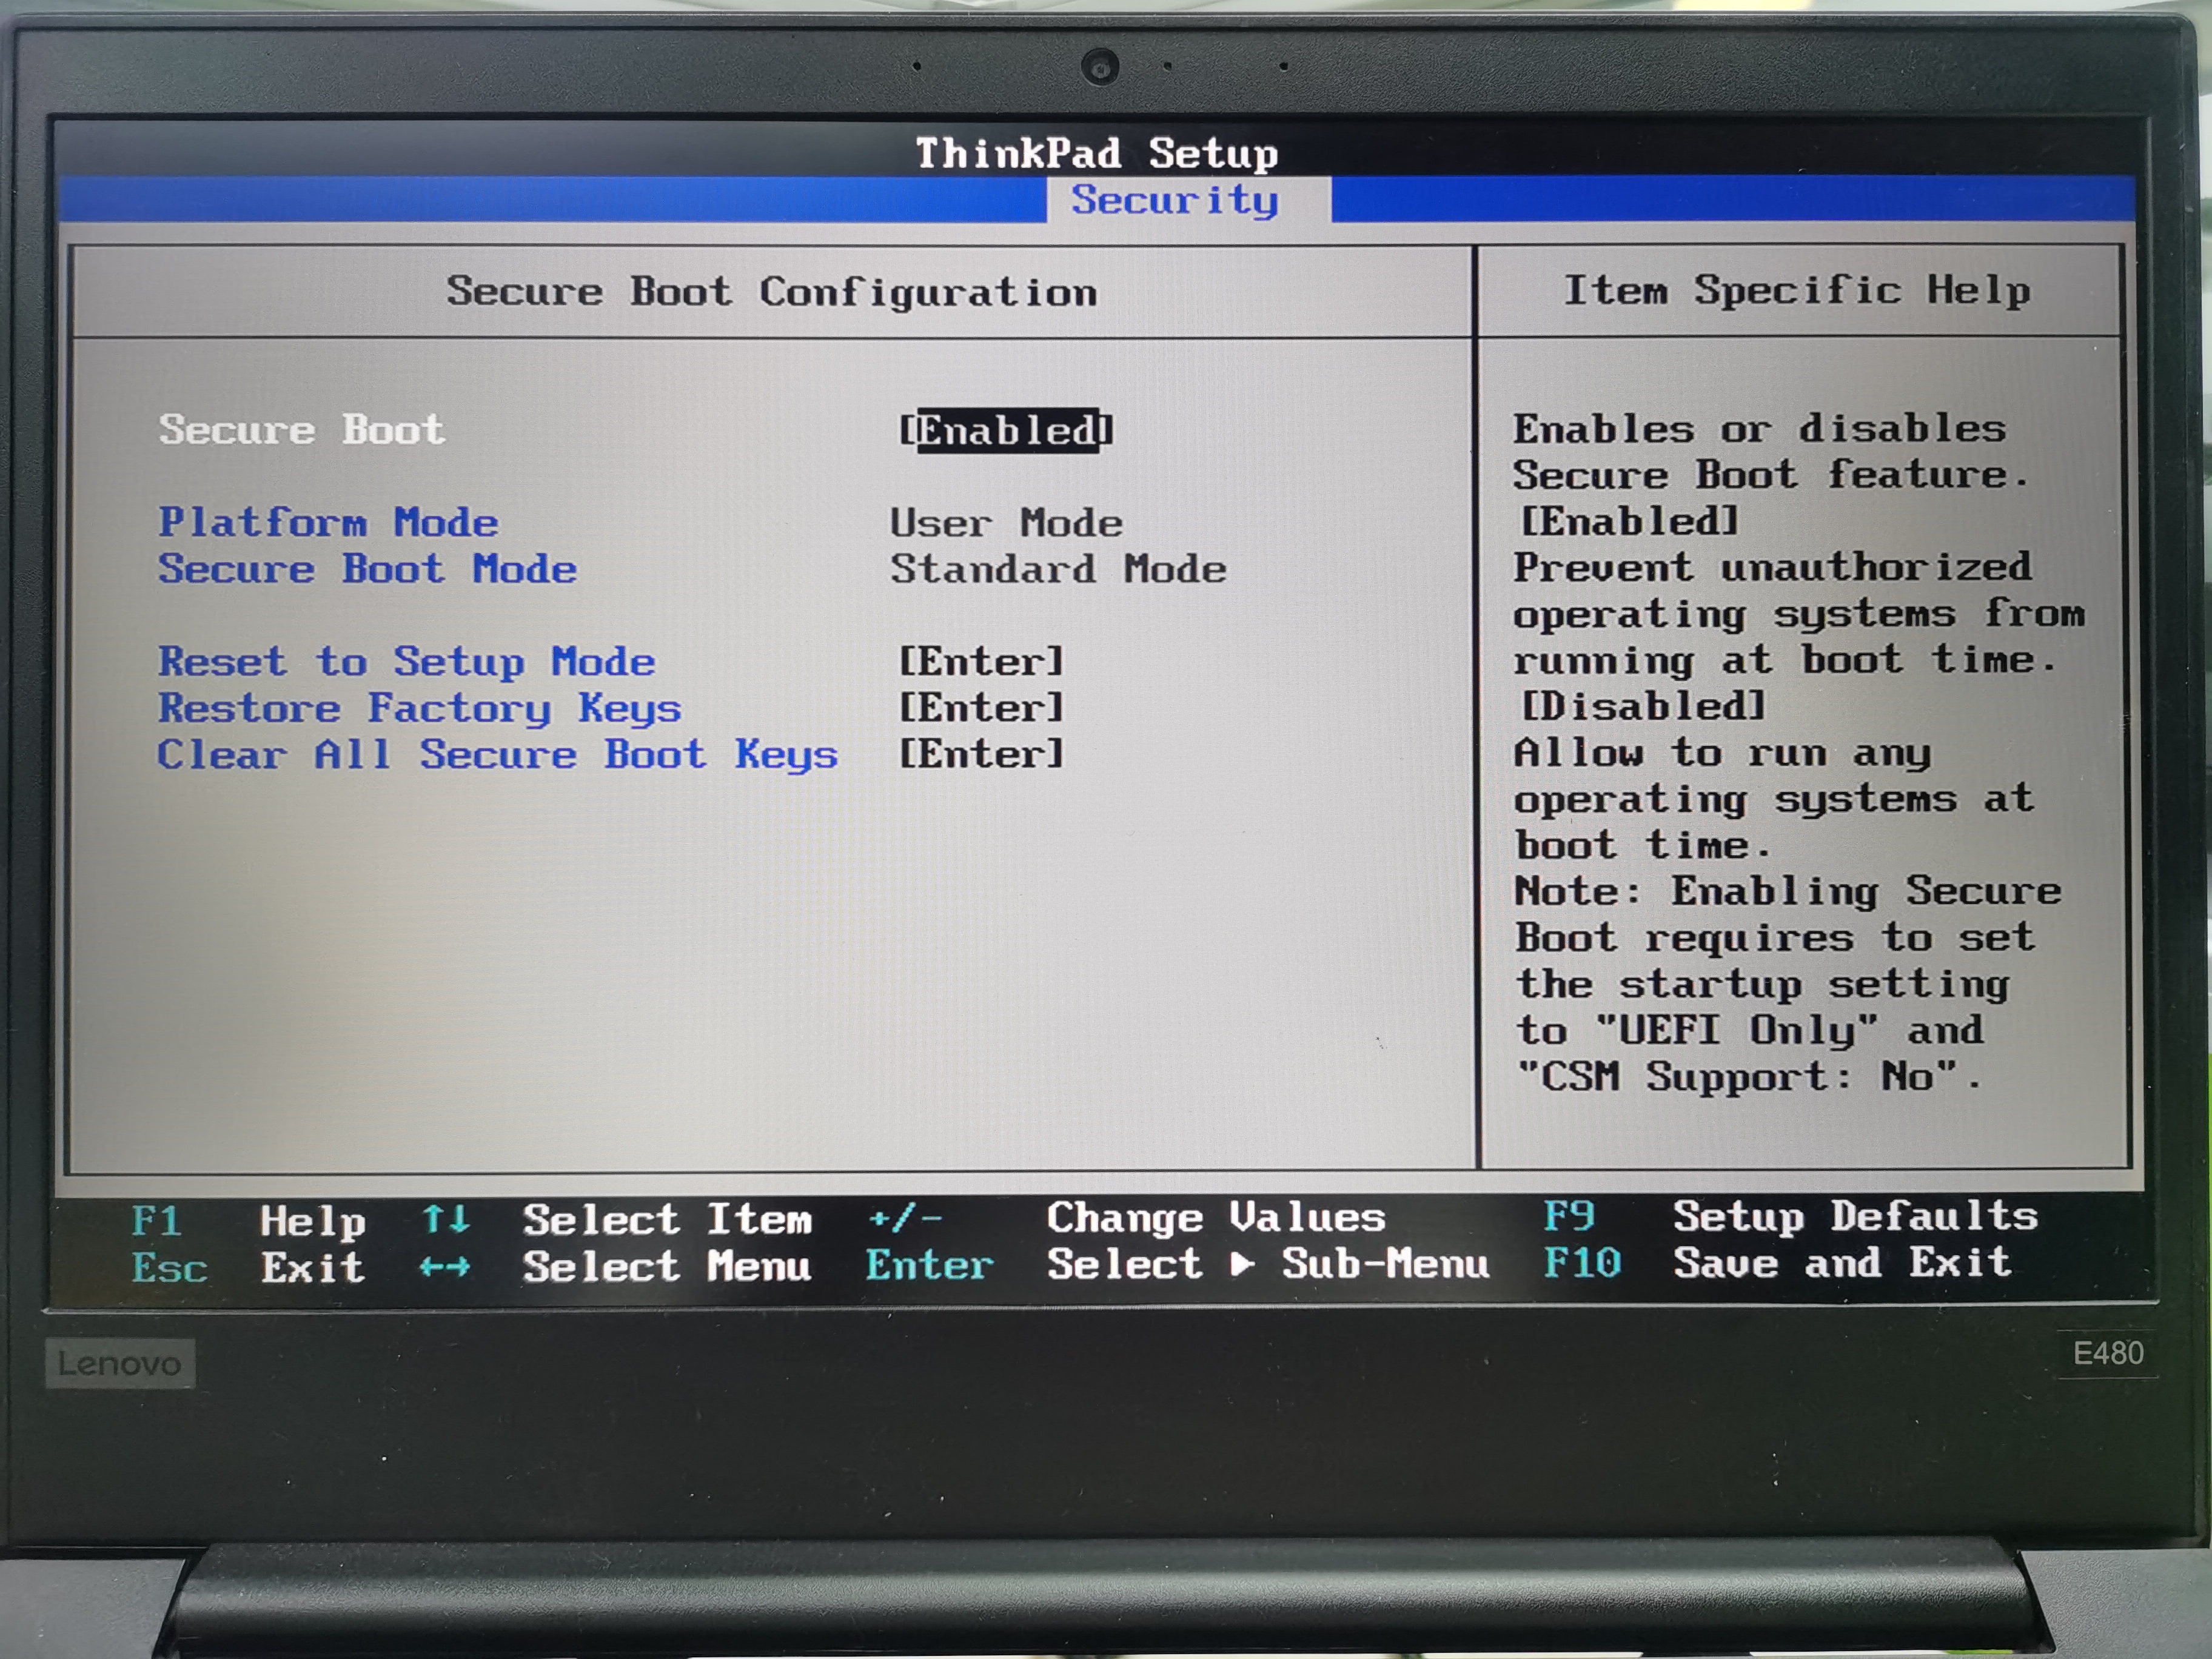This screenshot has width=2212, height=1659.
Task: Click the F9 Setup Defaults hint
Action: [1790, 1217]
